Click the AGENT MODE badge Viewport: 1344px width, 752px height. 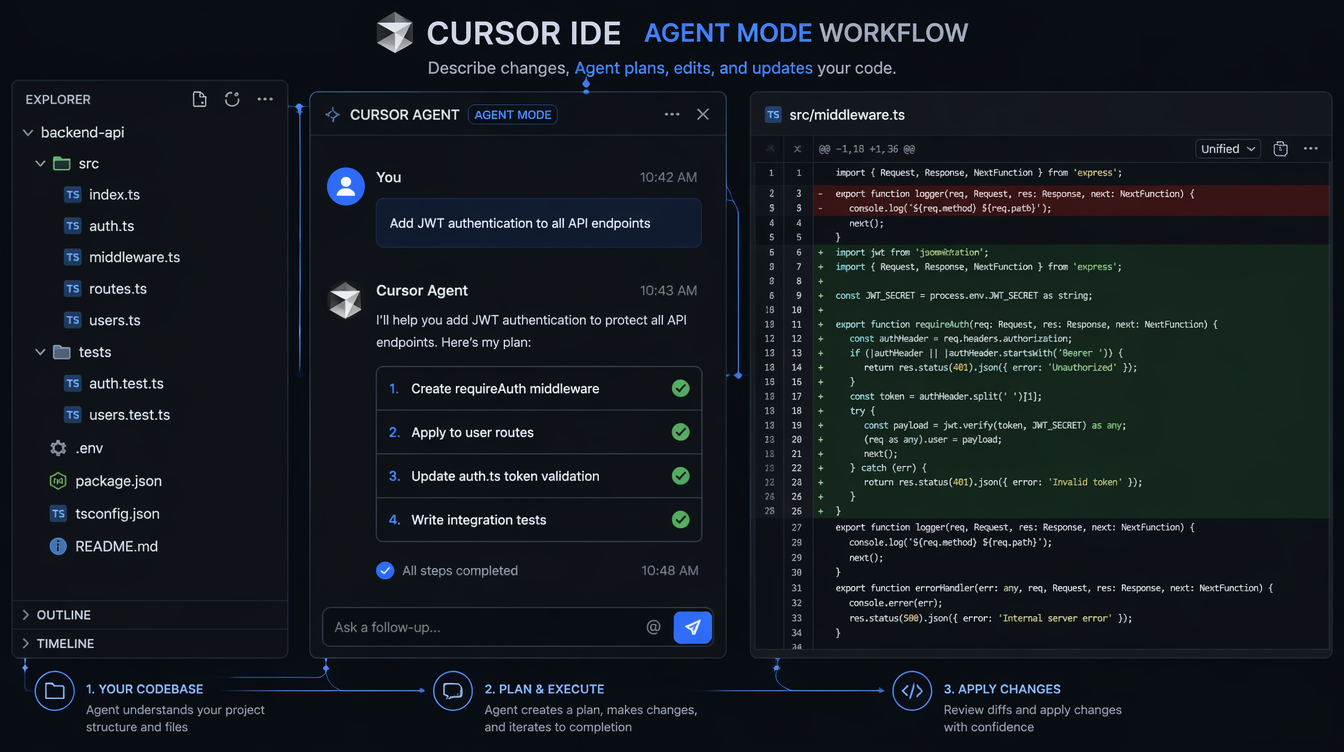[512, 114]
